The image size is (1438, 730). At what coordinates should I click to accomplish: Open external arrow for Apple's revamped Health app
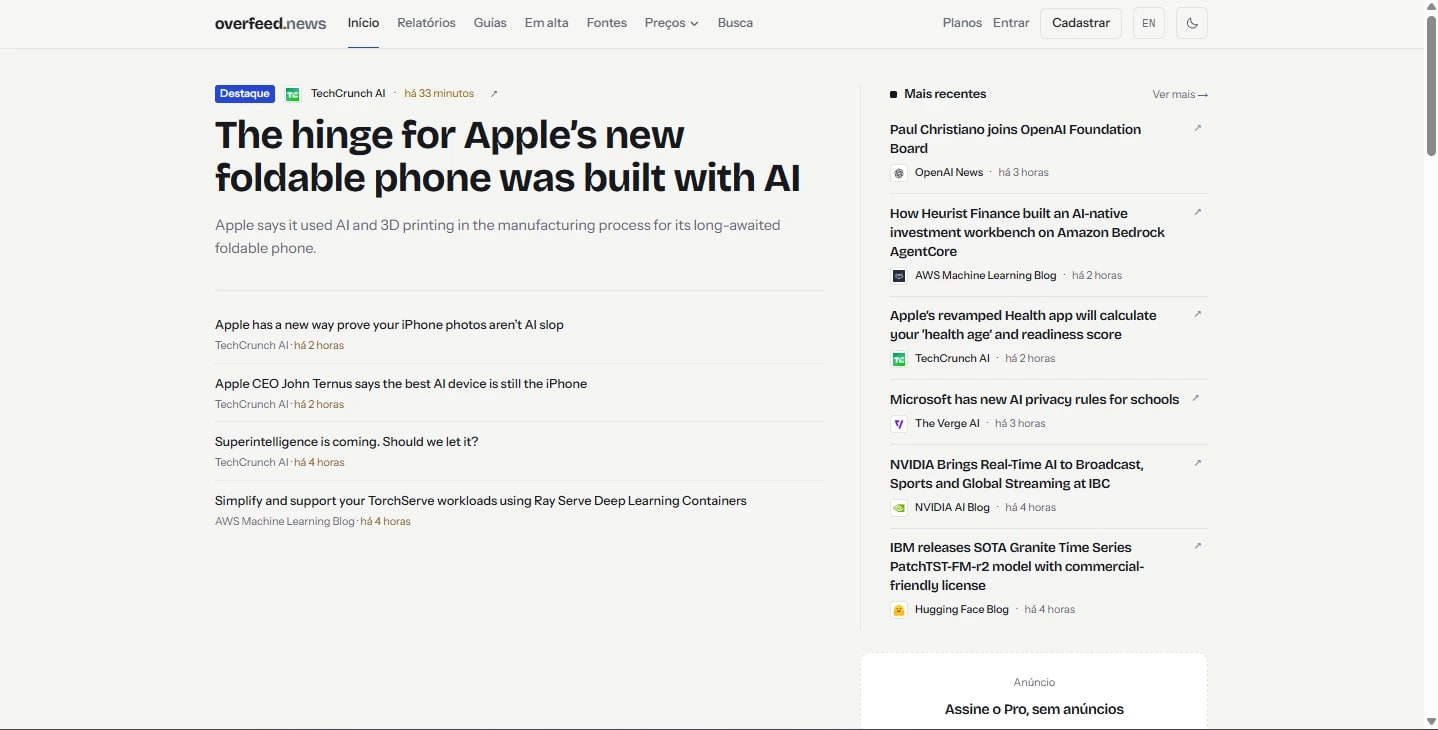point(1198,314)
